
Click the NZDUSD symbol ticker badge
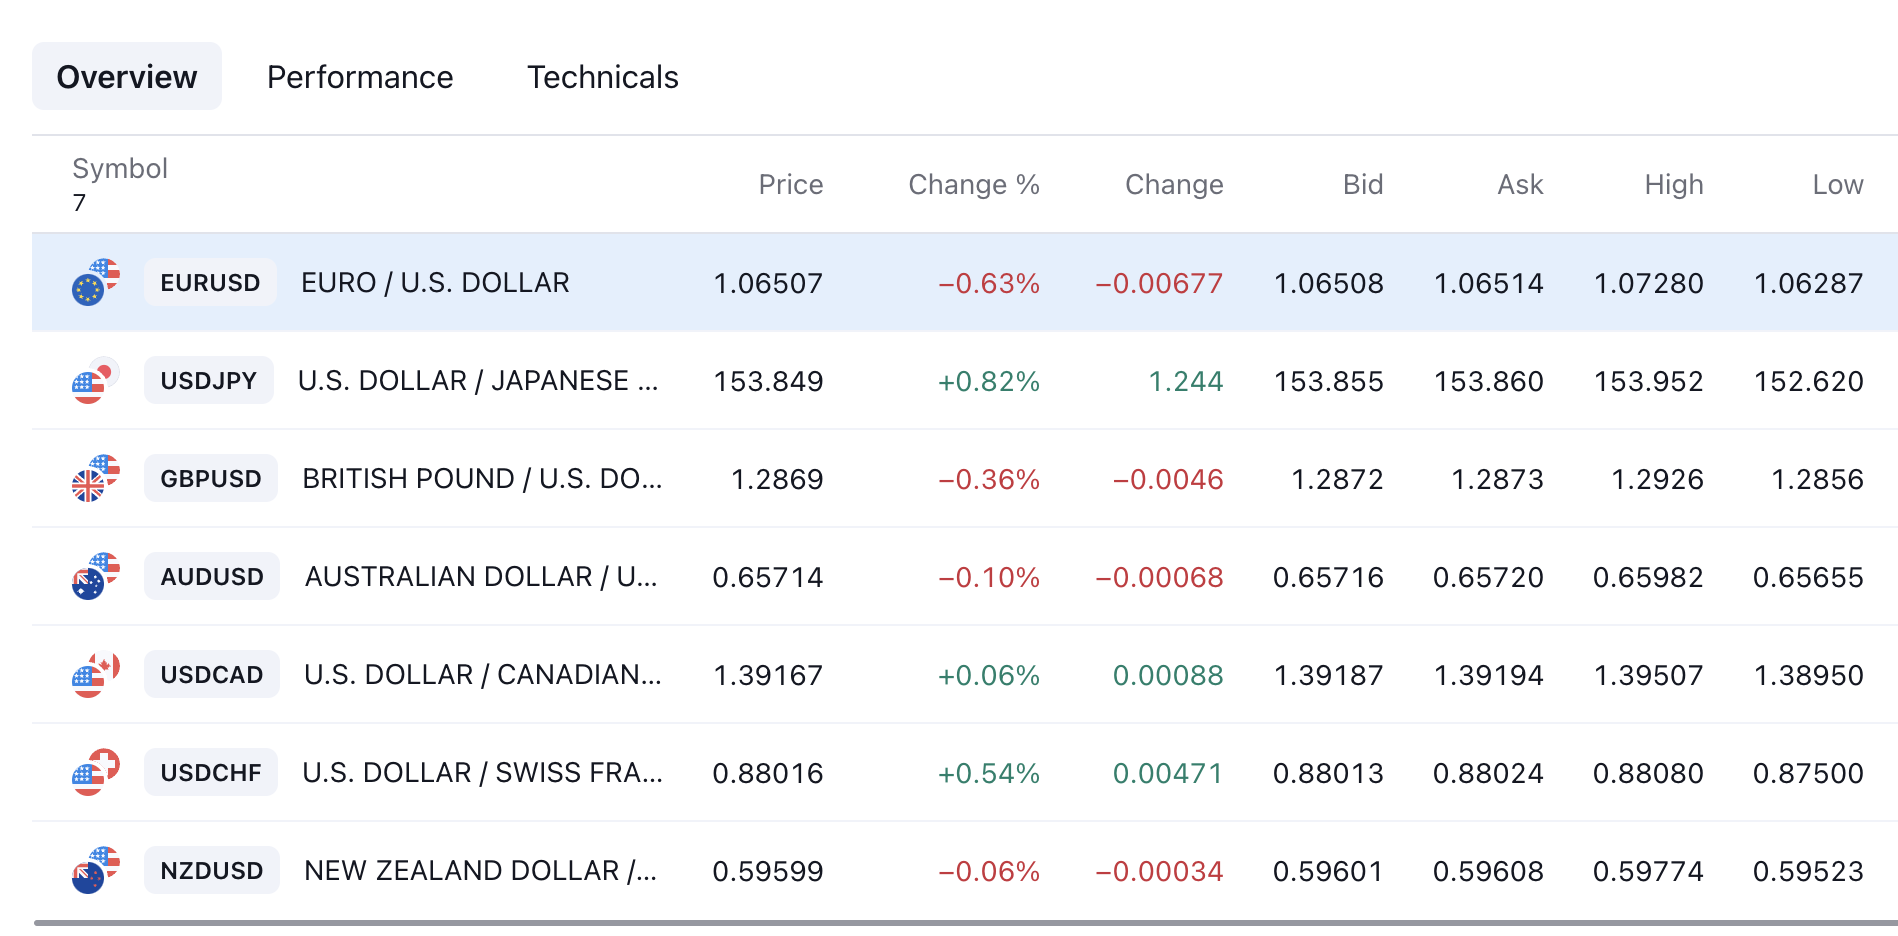point(212,871)
